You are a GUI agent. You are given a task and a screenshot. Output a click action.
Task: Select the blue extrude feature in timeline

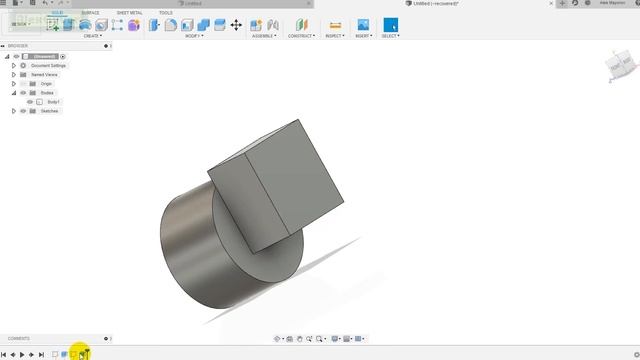pyautogui.click(x=64, y=354)
